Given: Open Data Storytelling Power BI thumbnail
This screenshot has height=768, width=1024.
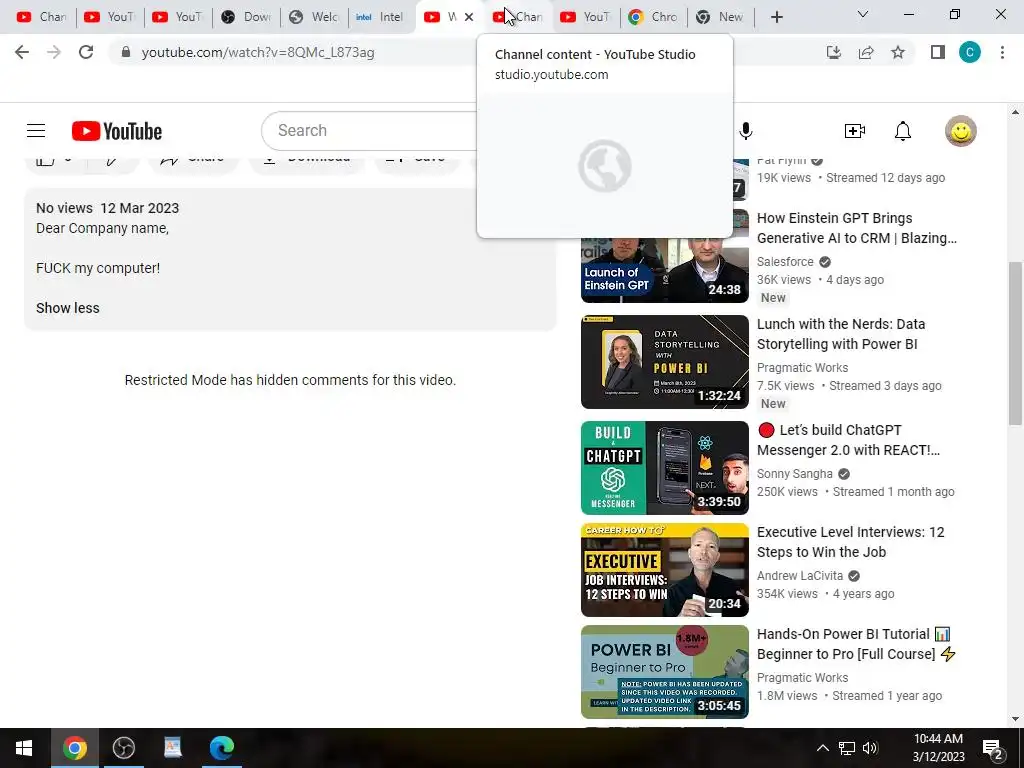Looking at the screenshot, I should click(x=665, y=362).
